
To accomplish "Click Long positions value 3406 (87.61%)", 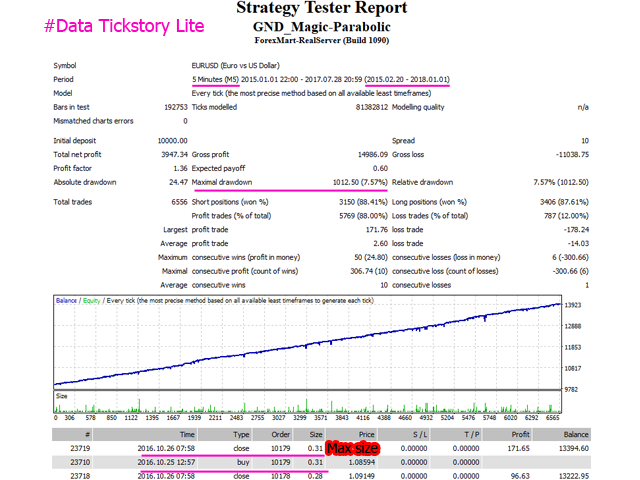I will click(x=564, y=202).
